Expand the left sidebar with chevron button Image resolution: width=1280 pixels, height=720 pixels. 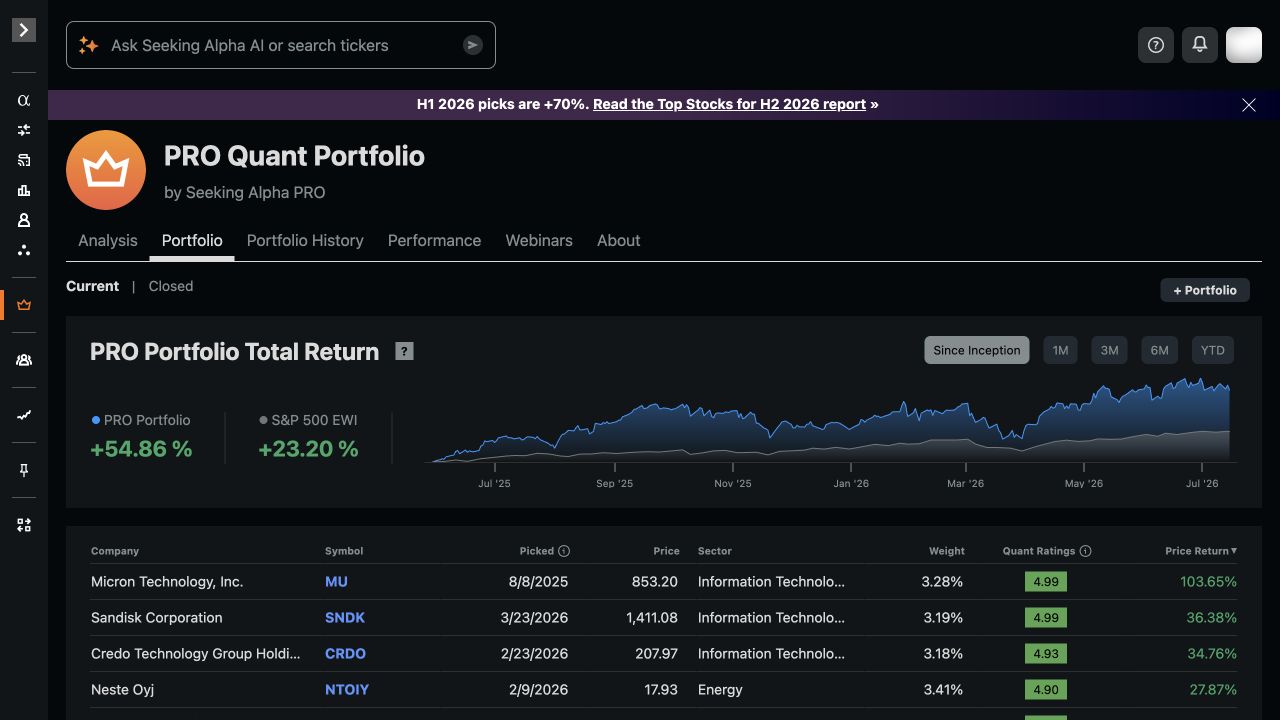tap(24, 30)
